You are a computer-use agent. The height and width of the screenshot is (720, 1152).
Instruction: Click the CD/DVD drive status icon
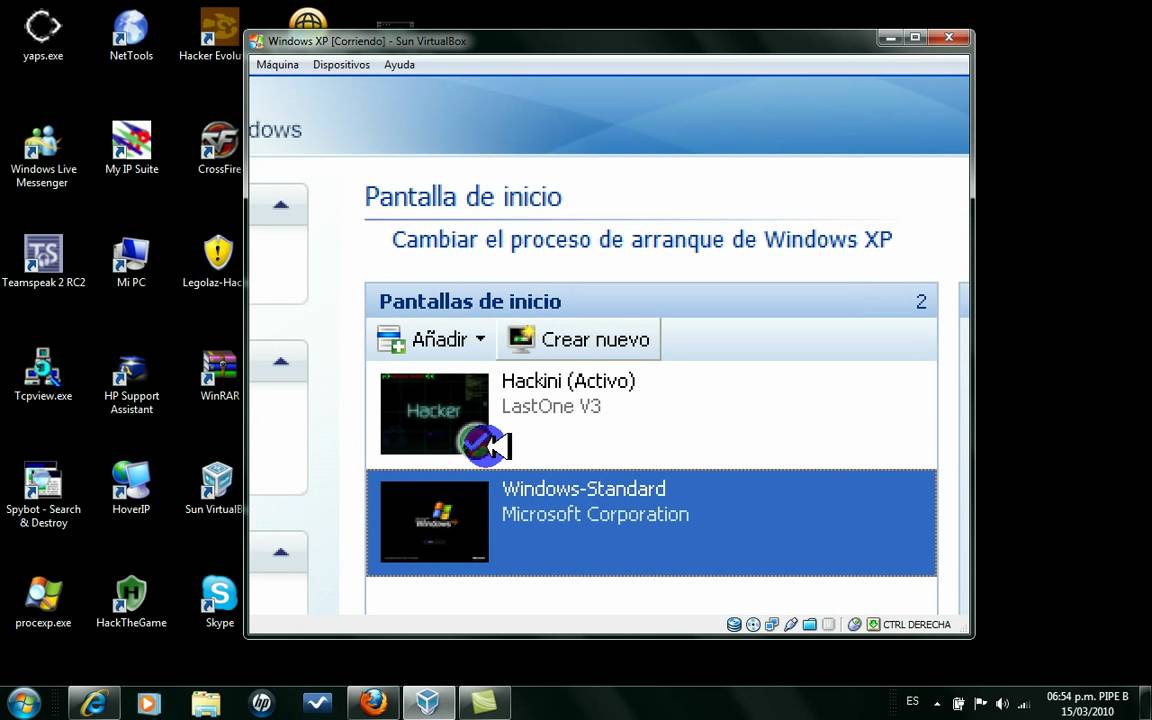click(x=753, y=624)
